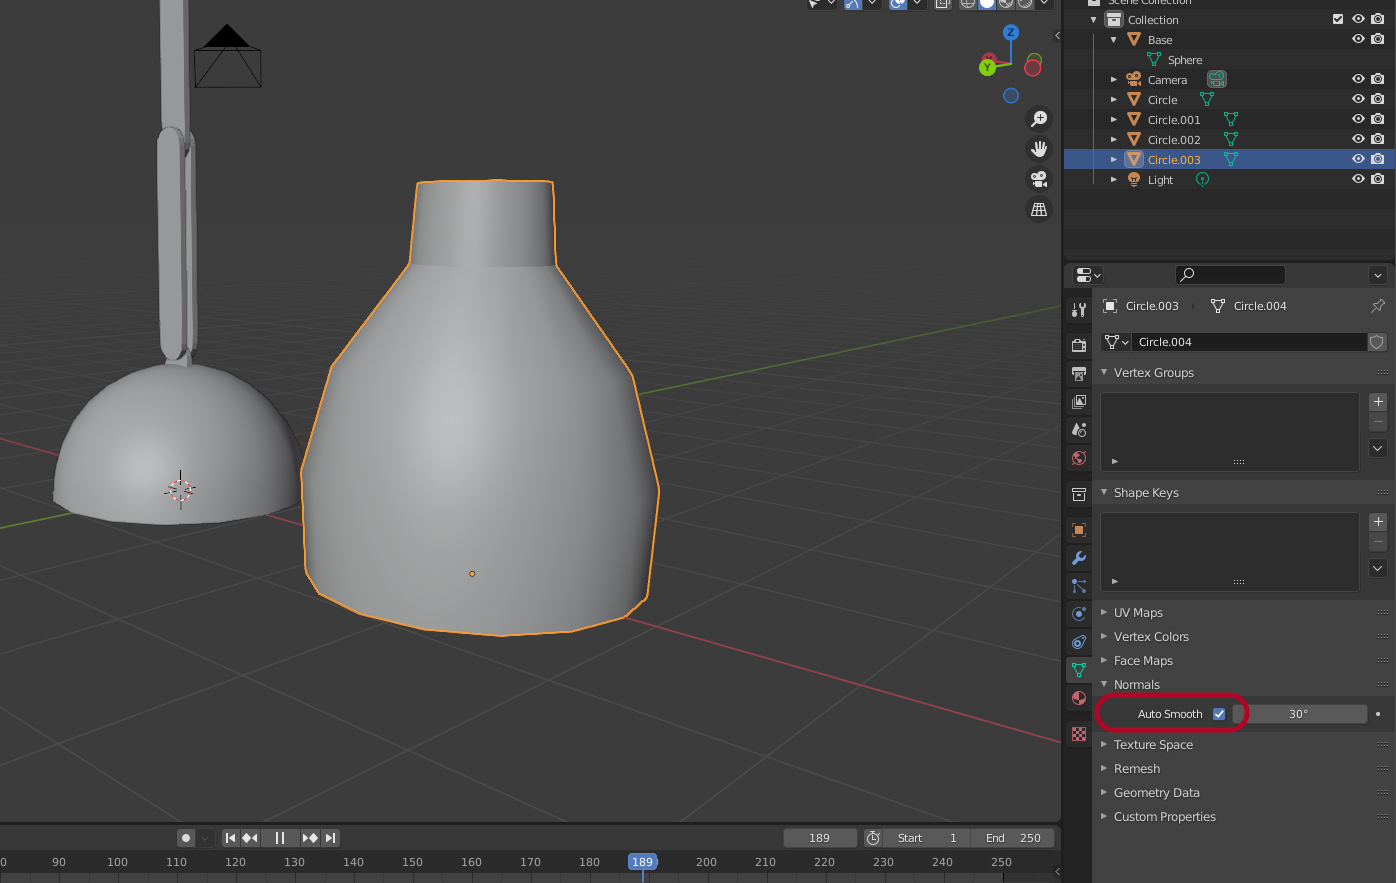This screenshot has height=883, width=1396.
Task: Expand the Camera row in outliner
Action: coord(1114,80)
